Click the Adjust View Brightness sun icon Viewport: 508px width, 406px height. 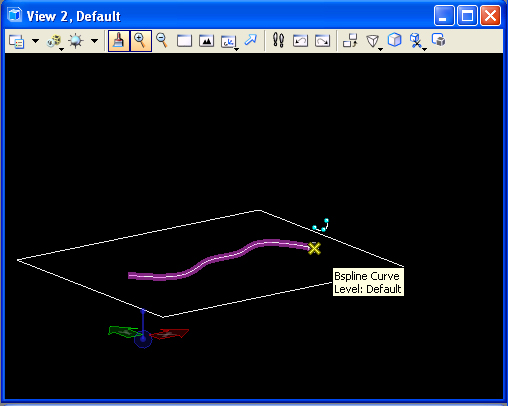[x=76, y=41]
